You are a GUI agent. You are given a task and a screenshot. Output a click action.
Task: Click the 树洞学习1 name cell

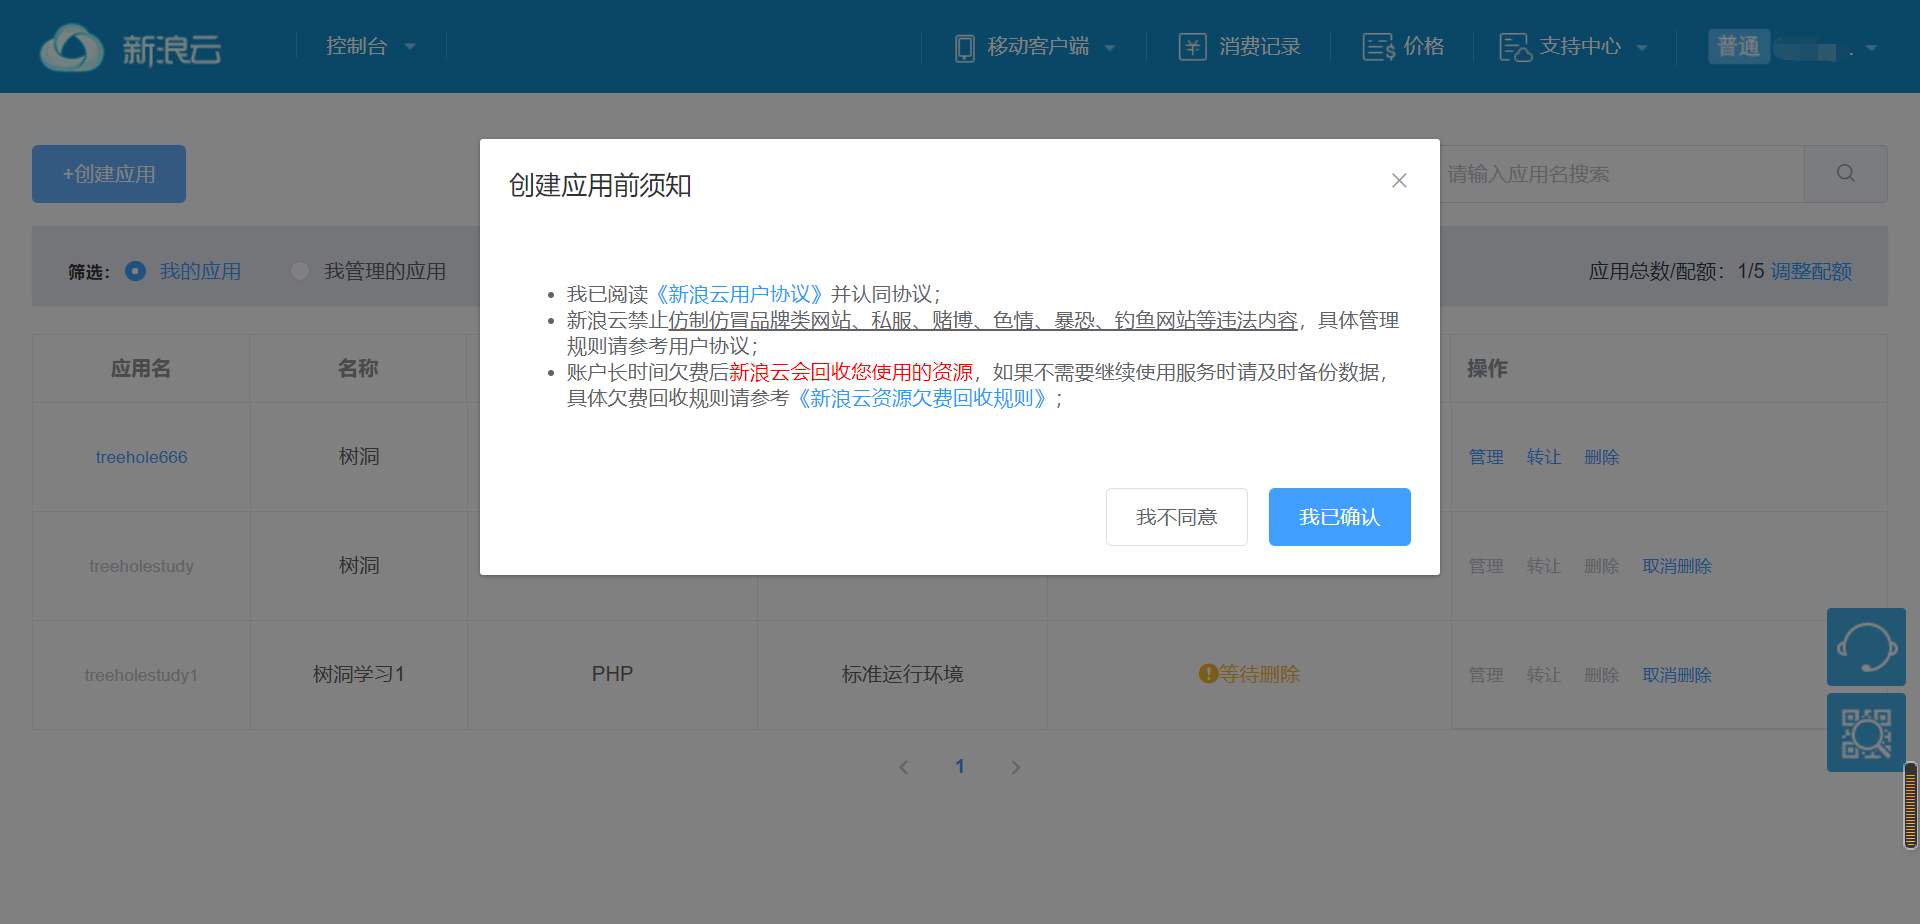358,674
